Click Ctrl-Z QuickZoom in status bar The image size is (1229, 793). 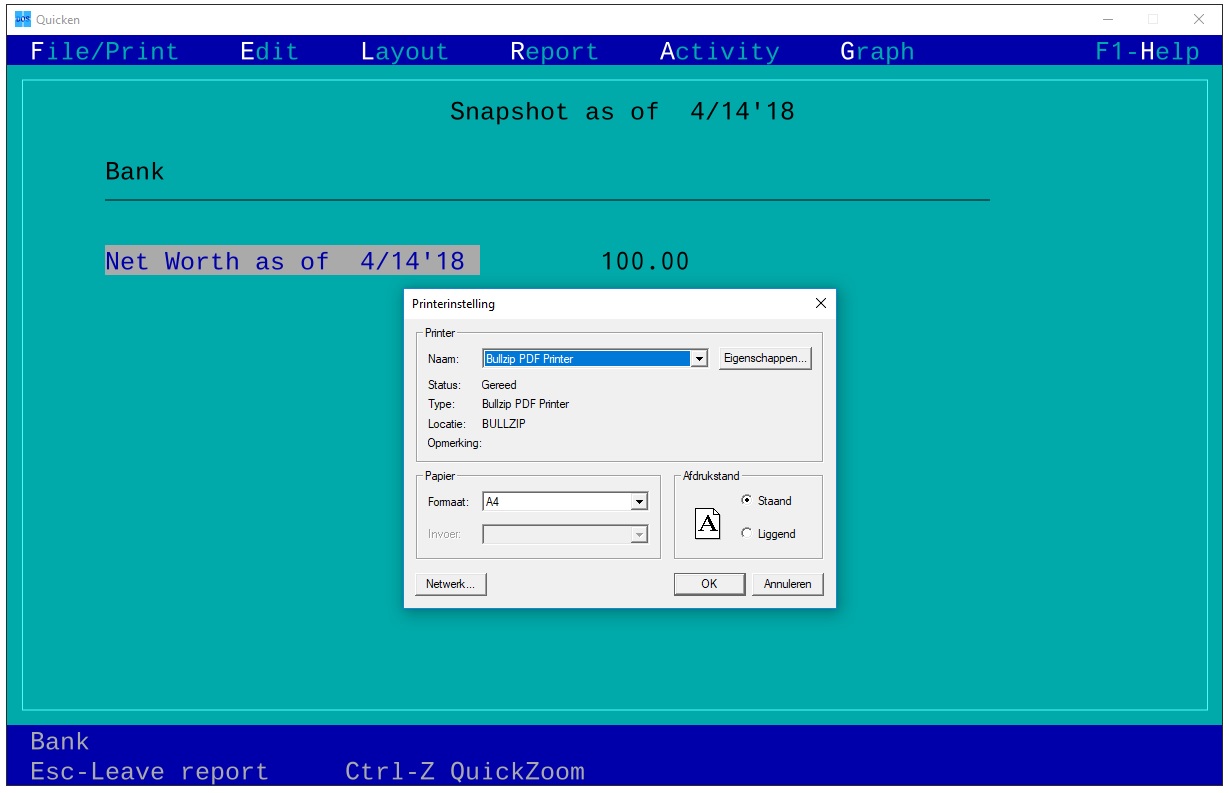[x=465, y=772]
